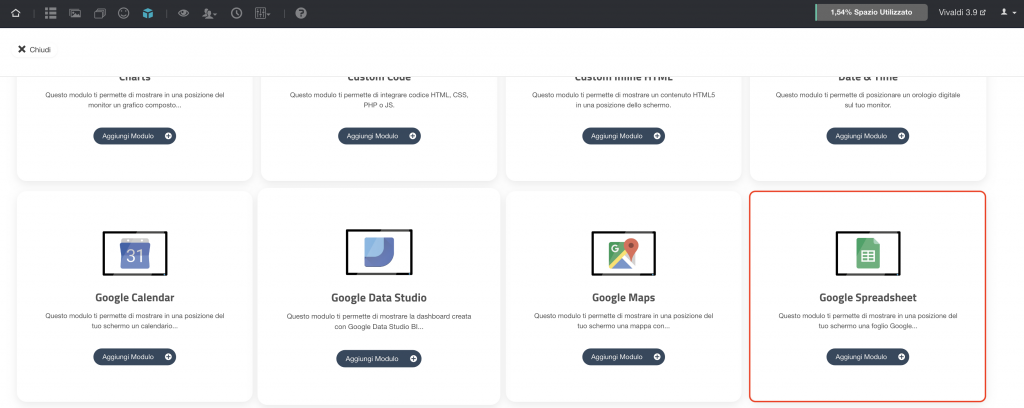This screenshot has height=408, width=1024.
Task: Click the smiley face icon in the top bar
Action: [123, 13]
